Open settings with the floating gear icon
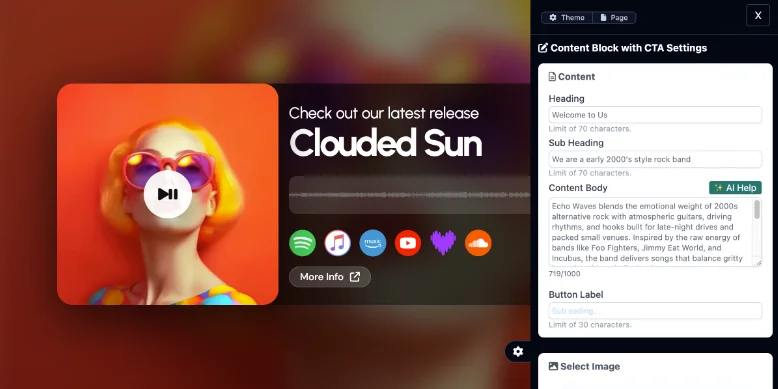The width and height of the screenshot is (778, 389). [518, 352]
